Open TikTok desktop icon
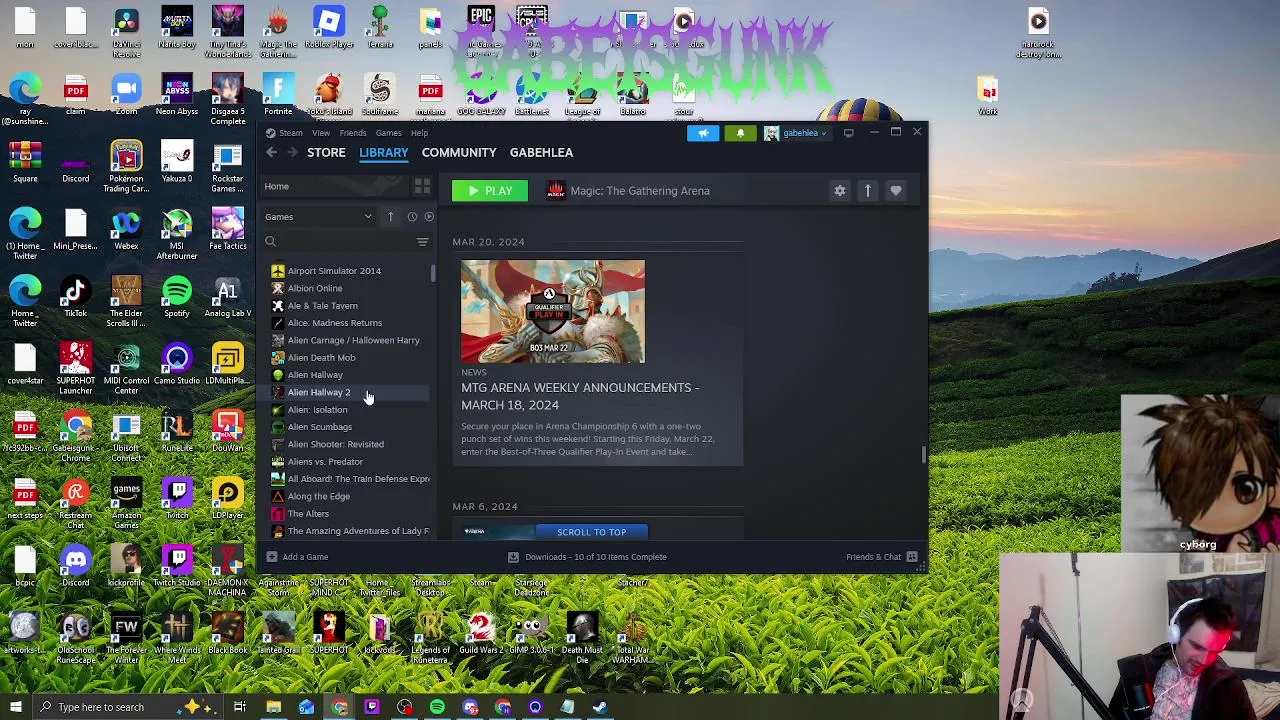This screenshot has height=720, width=1280. click(x=75, y=297)
